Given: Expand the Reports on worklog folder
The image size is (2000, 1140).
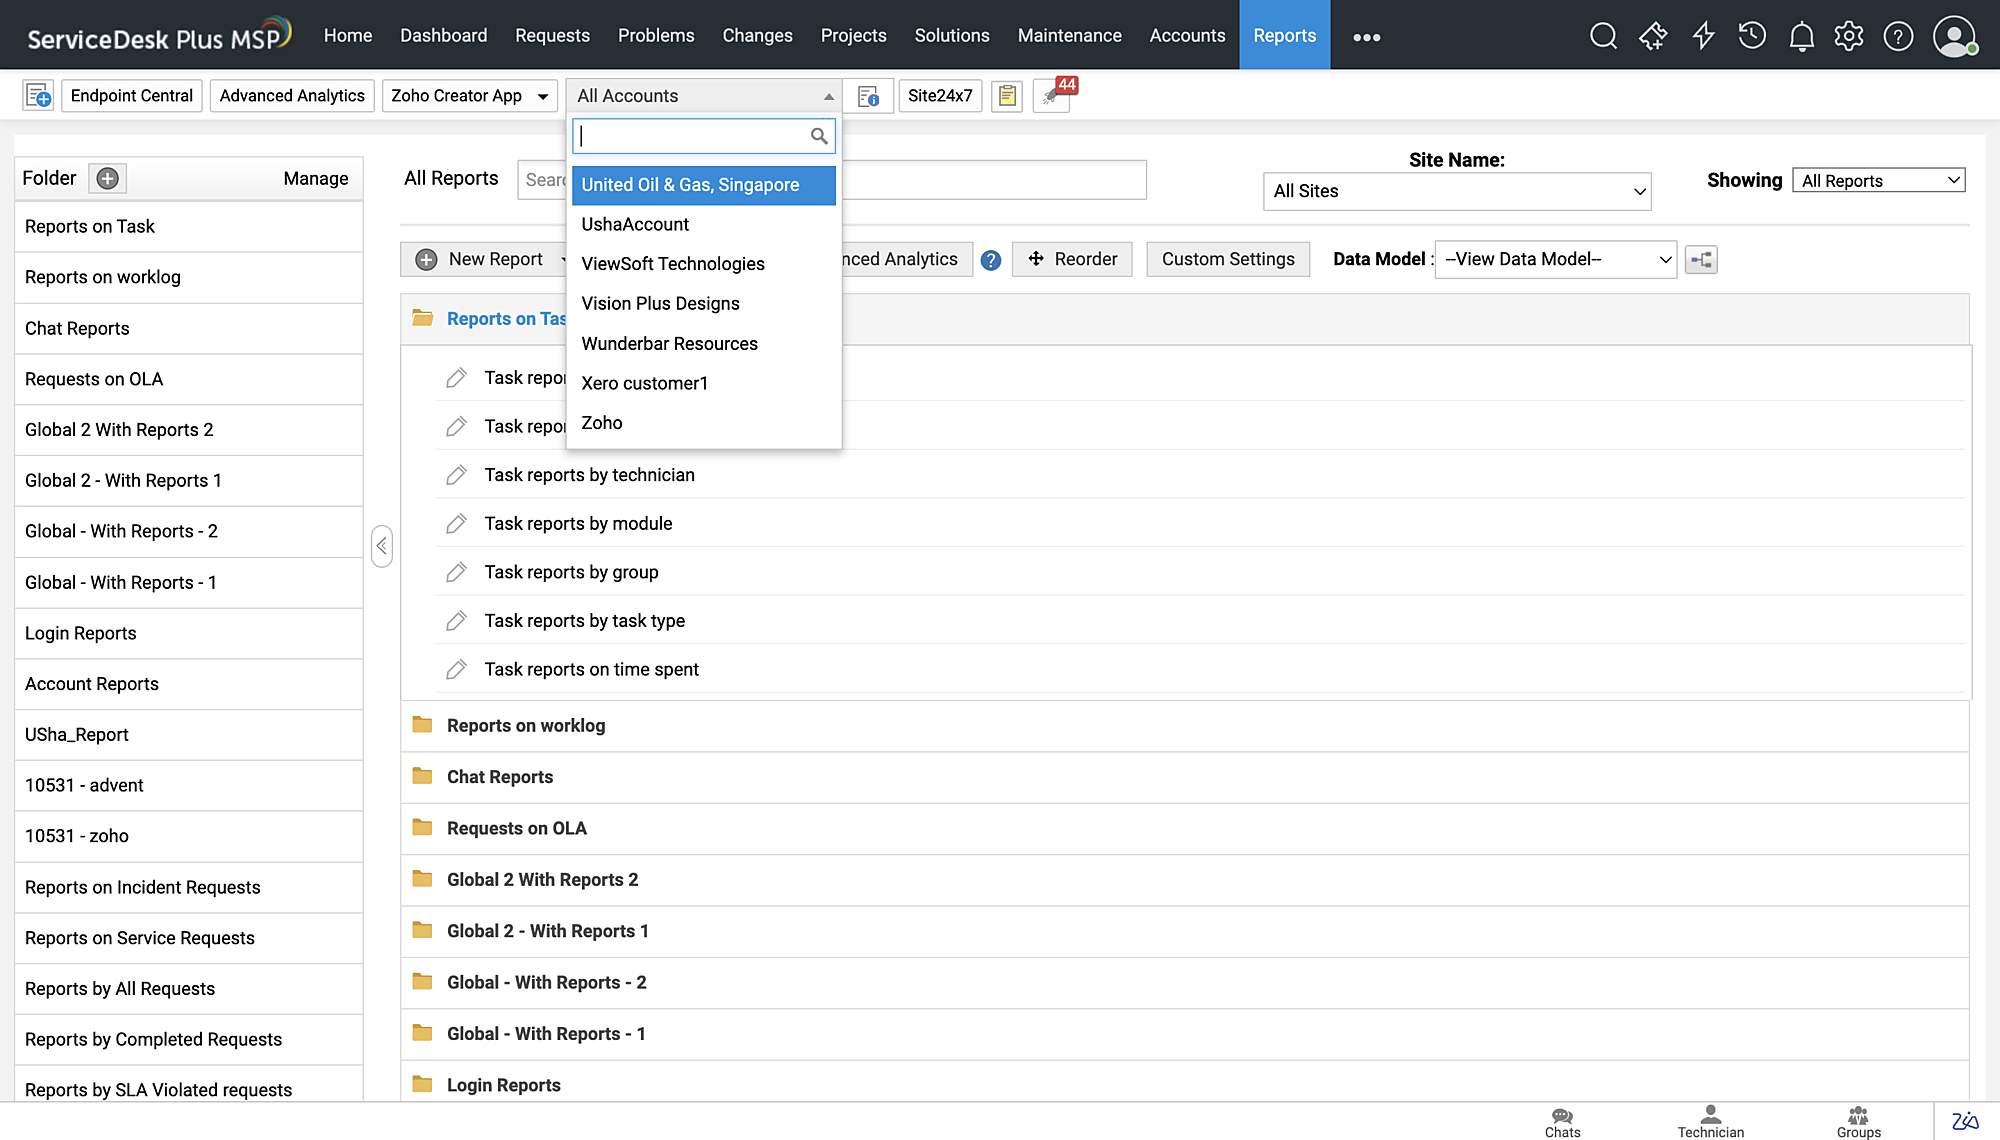Looking at the screenshot, I should click(525, 726).
